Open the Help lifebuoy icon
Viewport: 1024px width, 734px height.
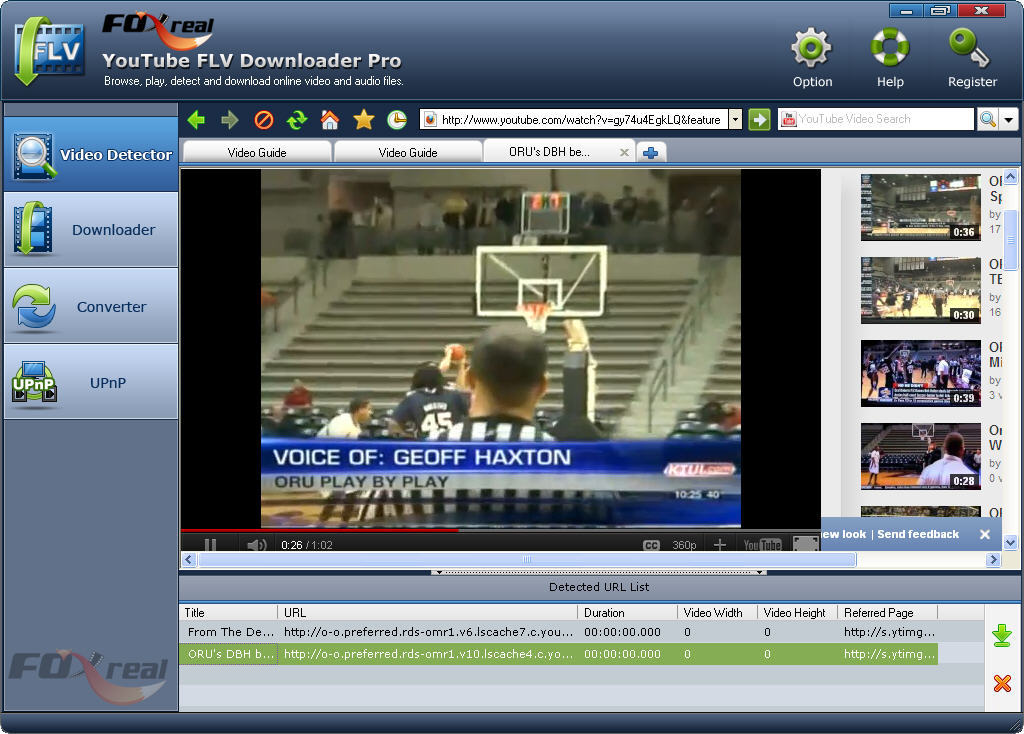(x=890, y=57)
